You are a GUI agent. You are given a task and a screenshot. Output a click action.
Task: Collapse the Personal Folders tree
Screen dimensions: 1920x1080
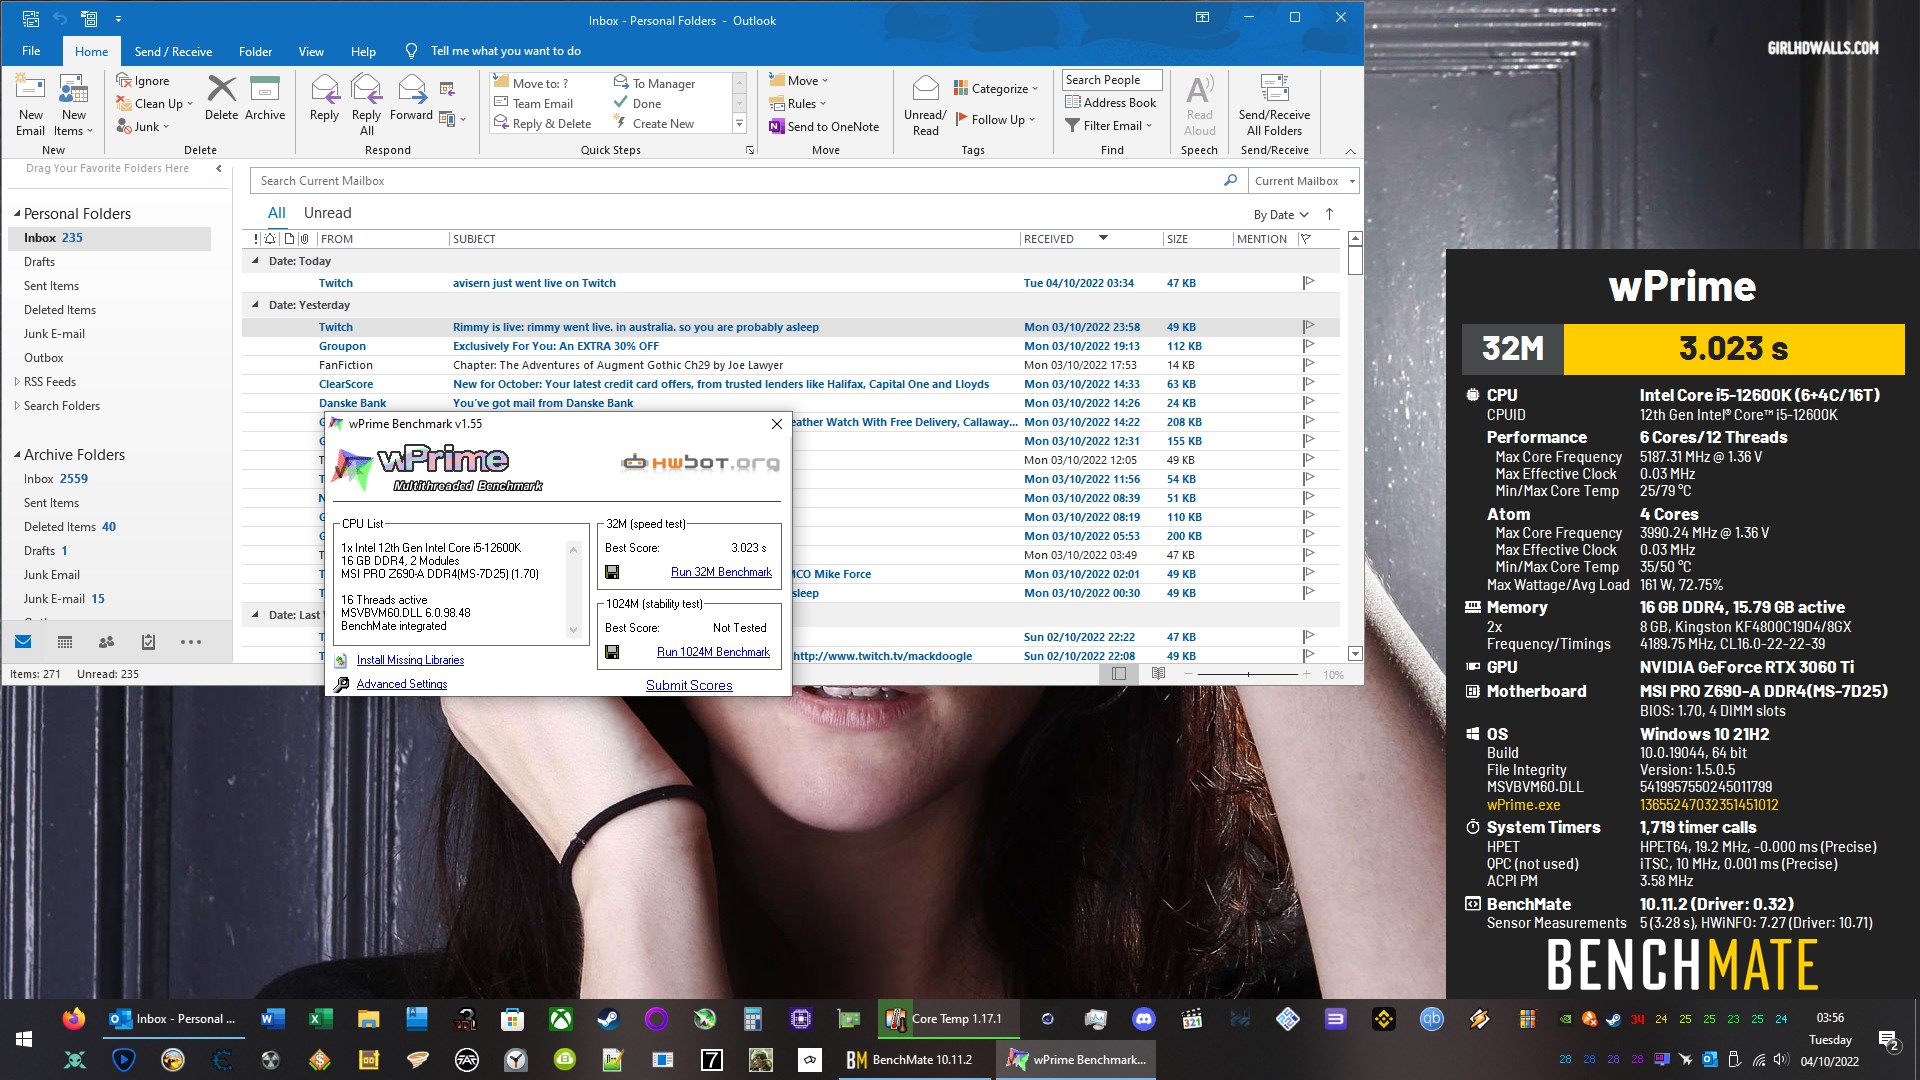point(17,214)
